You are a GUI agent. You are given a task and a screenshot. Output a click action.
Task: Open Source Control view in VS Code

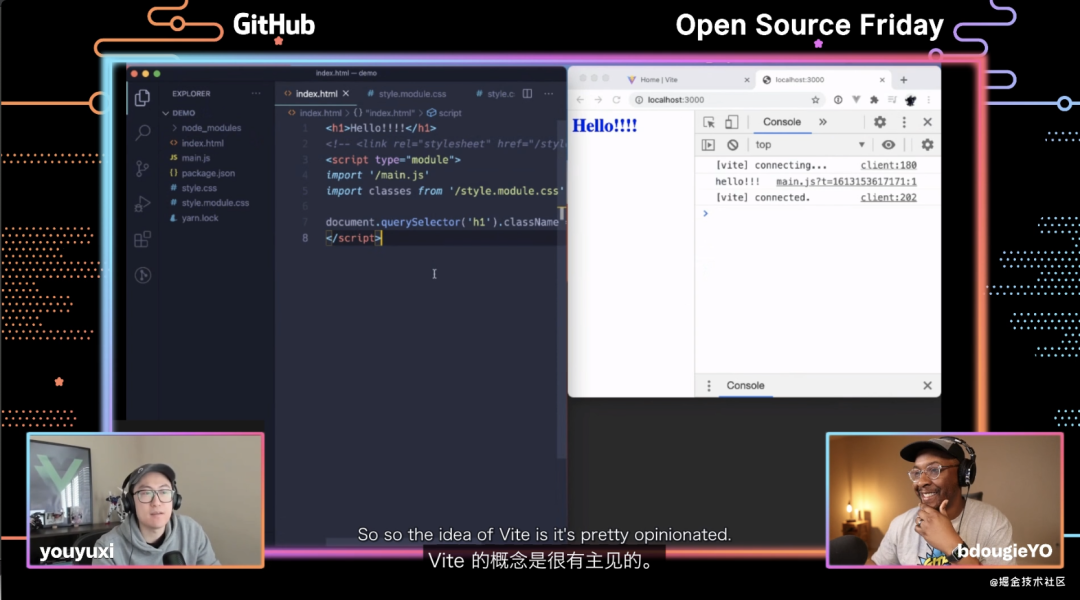click(143, 168)
